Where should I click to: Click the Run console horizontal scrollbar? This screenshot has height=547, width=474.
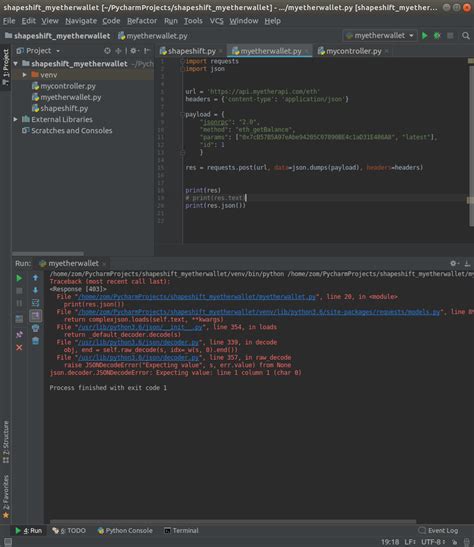click(x=233, y=522)
